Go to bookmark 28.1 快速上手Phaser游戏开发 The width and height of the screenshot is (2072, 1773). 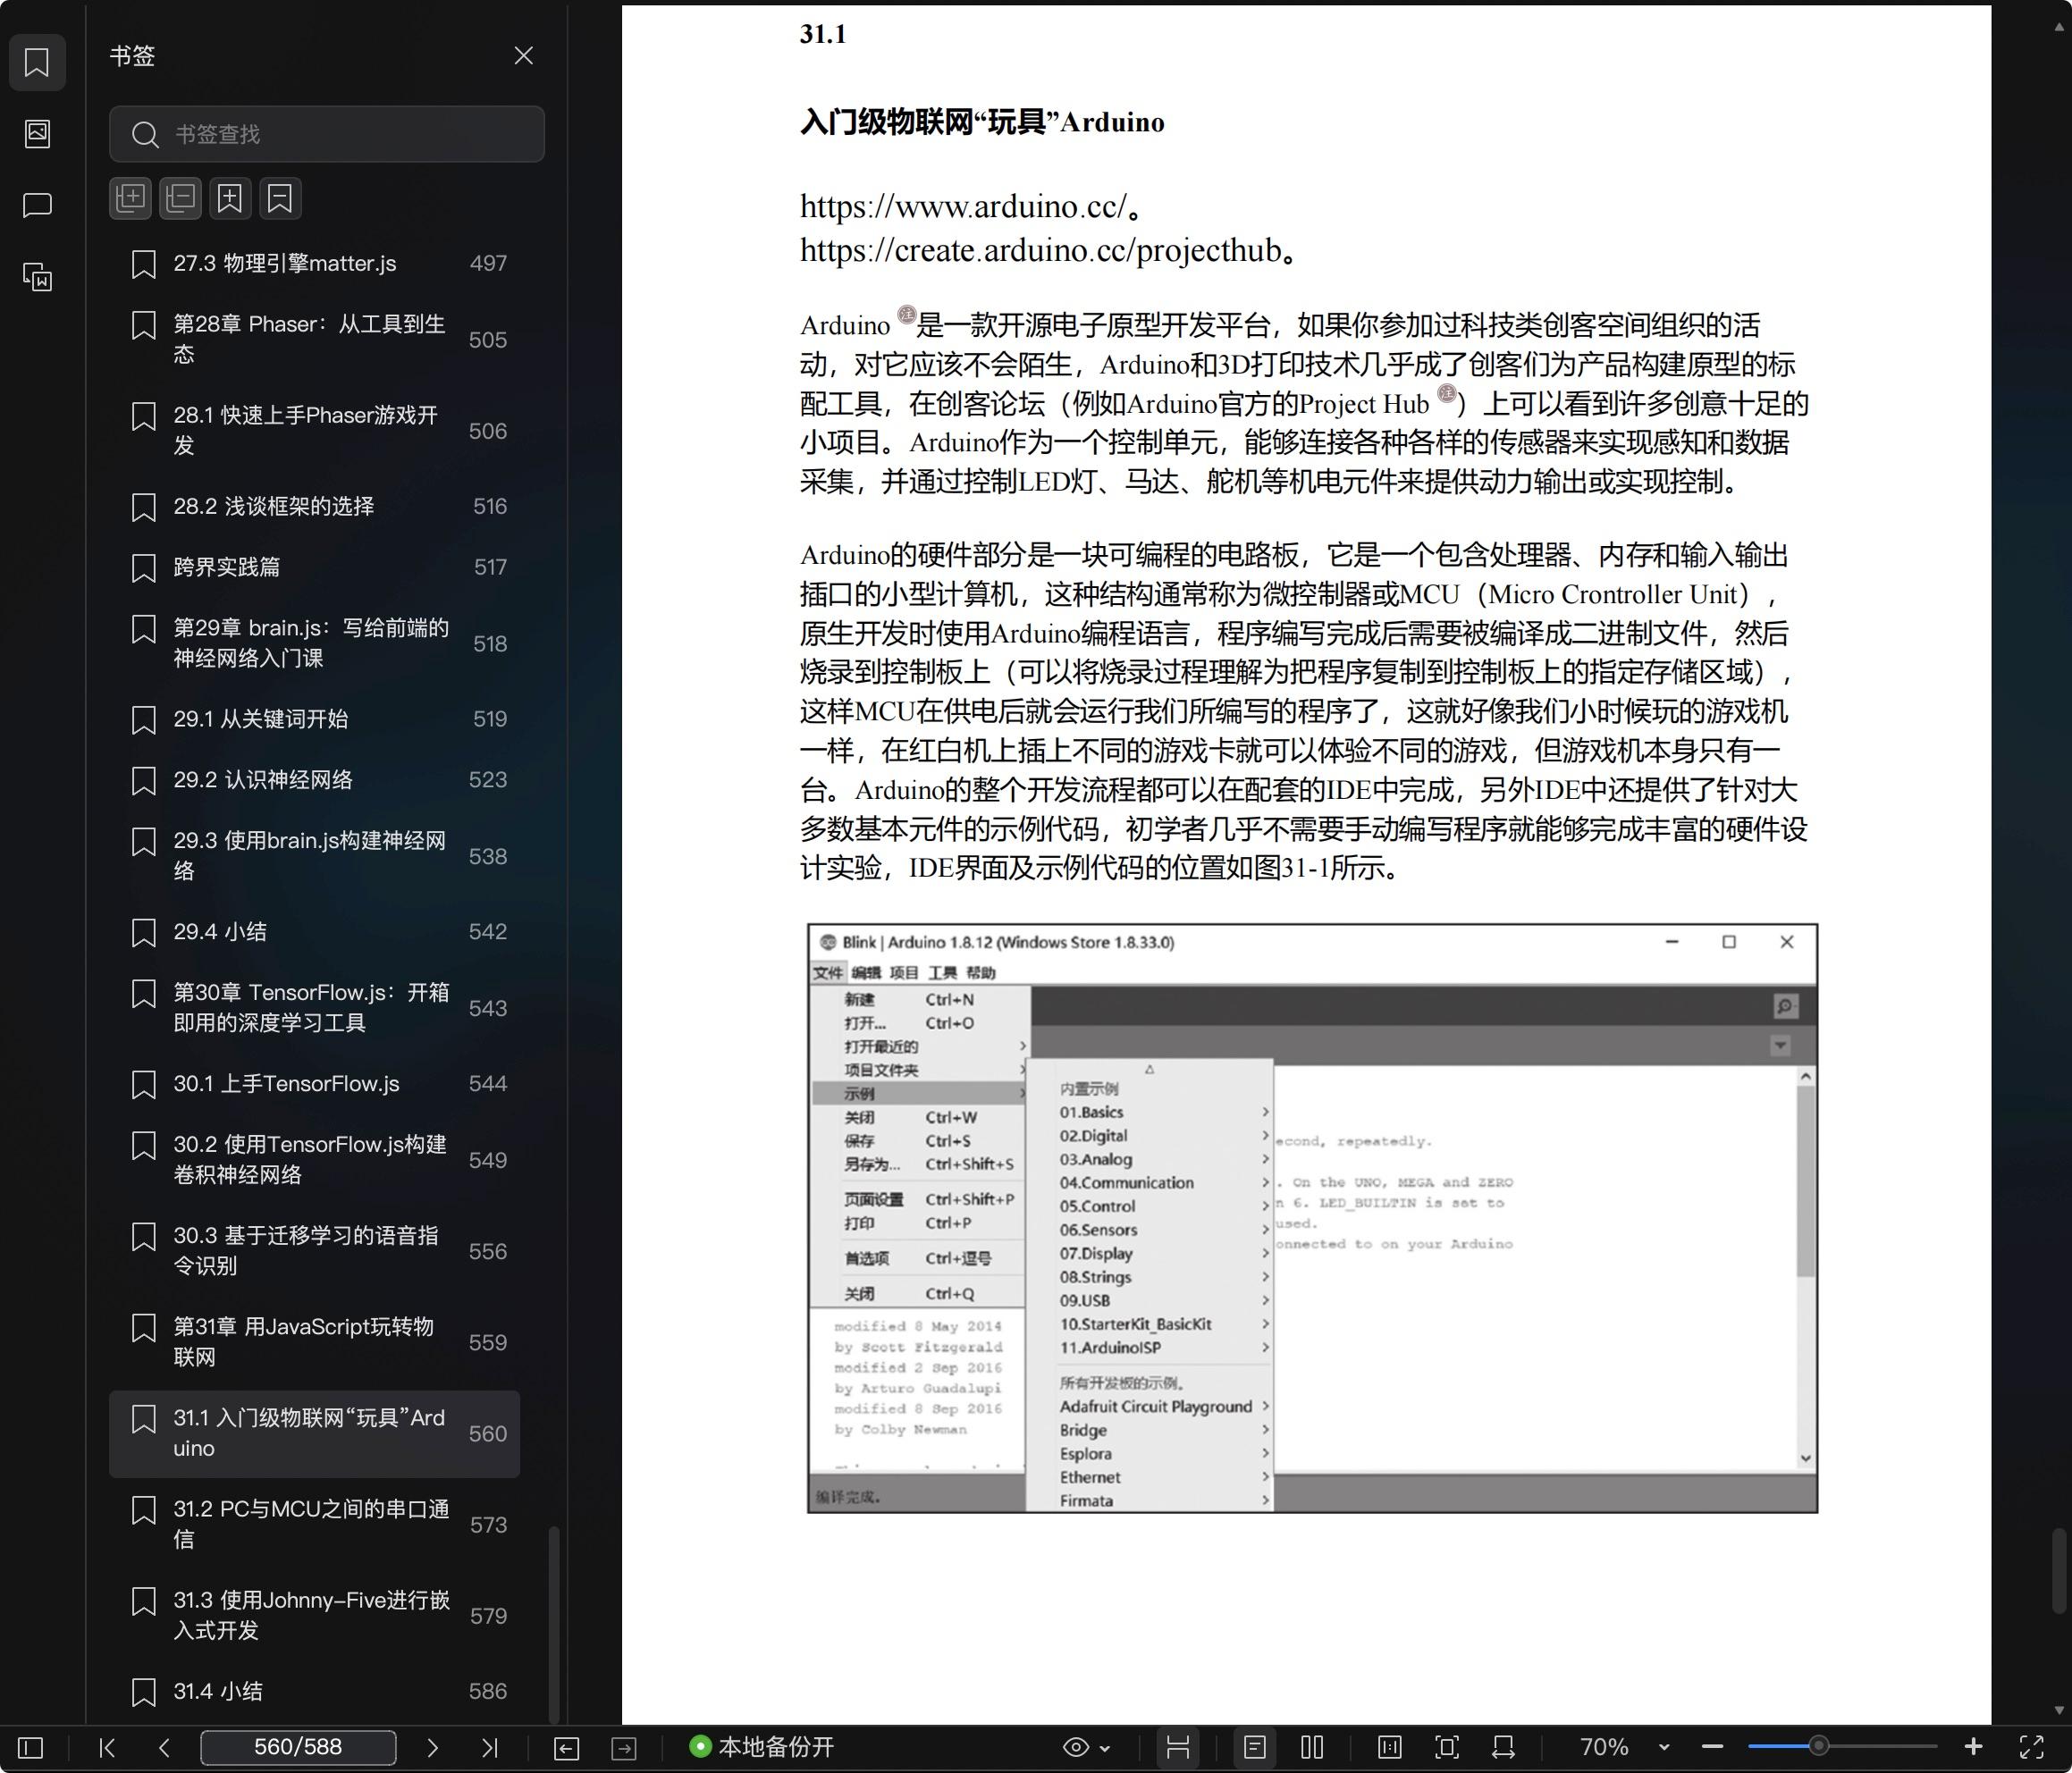pos(314,430)
